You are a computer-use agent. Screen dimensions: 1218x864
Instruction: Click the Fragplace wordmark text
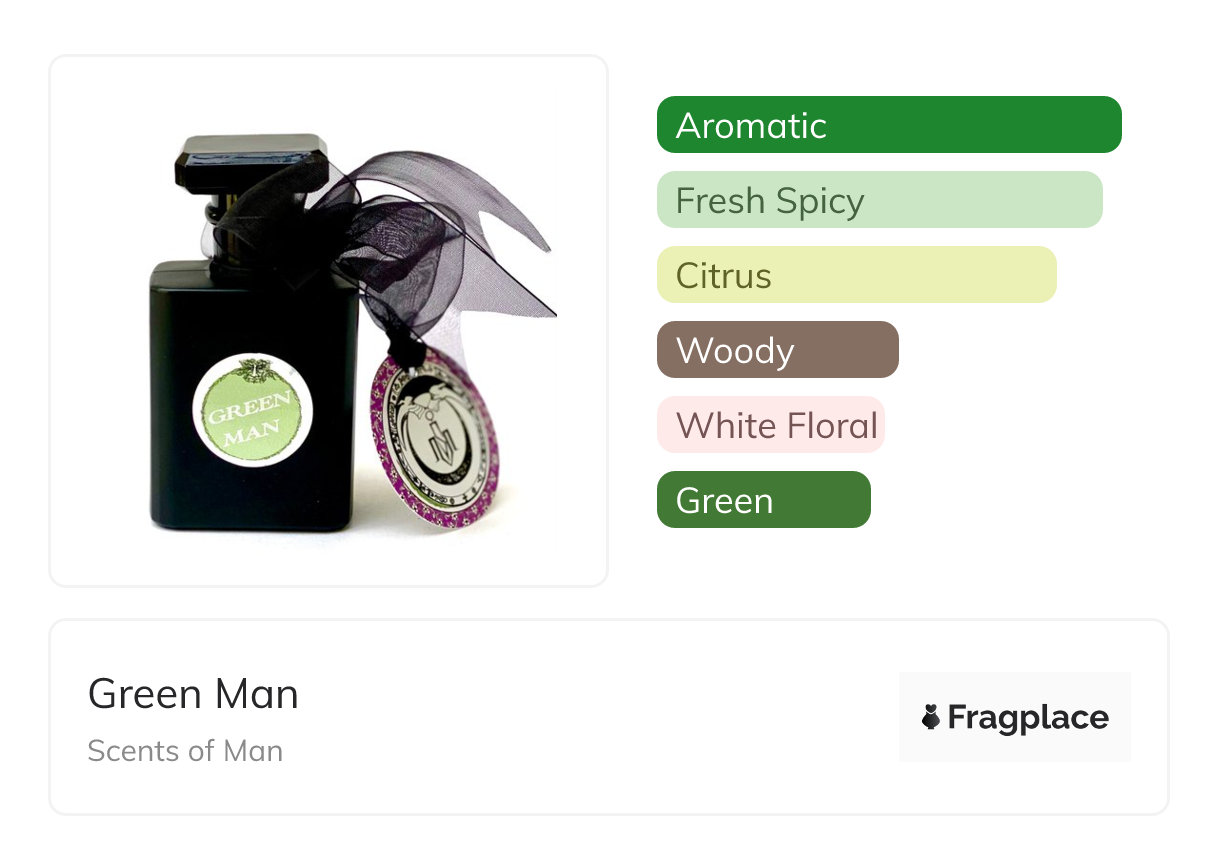[1028, 718]
